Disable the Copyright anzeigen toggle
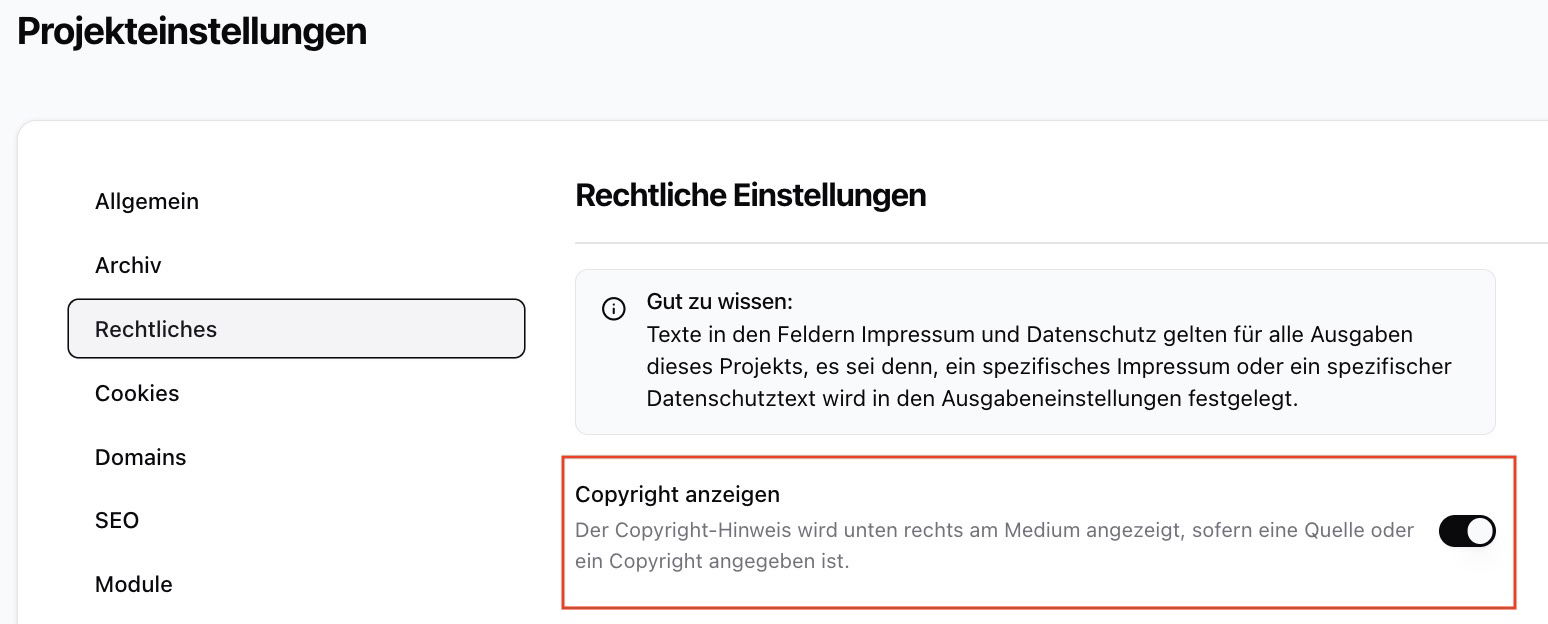This screenshot has height=624, width=1548. click(x=1466, y=531)
